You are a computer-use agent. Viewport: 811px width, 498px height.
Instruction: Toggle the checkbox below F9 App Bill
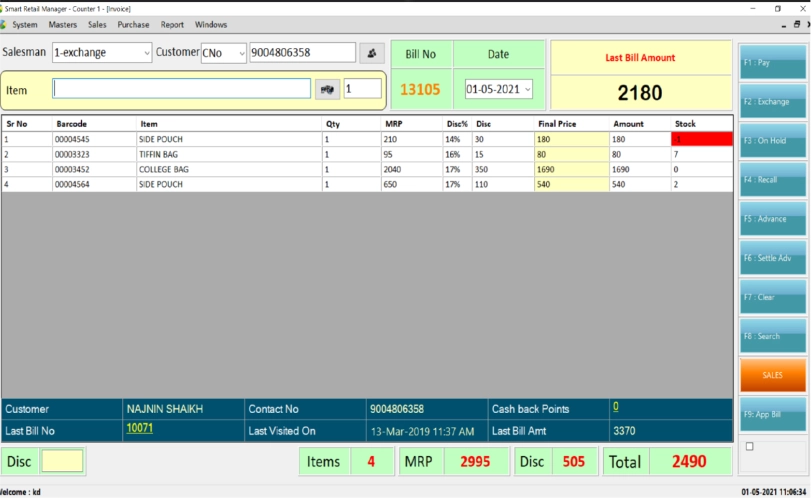pyautogui.click(x=750, y=446)
